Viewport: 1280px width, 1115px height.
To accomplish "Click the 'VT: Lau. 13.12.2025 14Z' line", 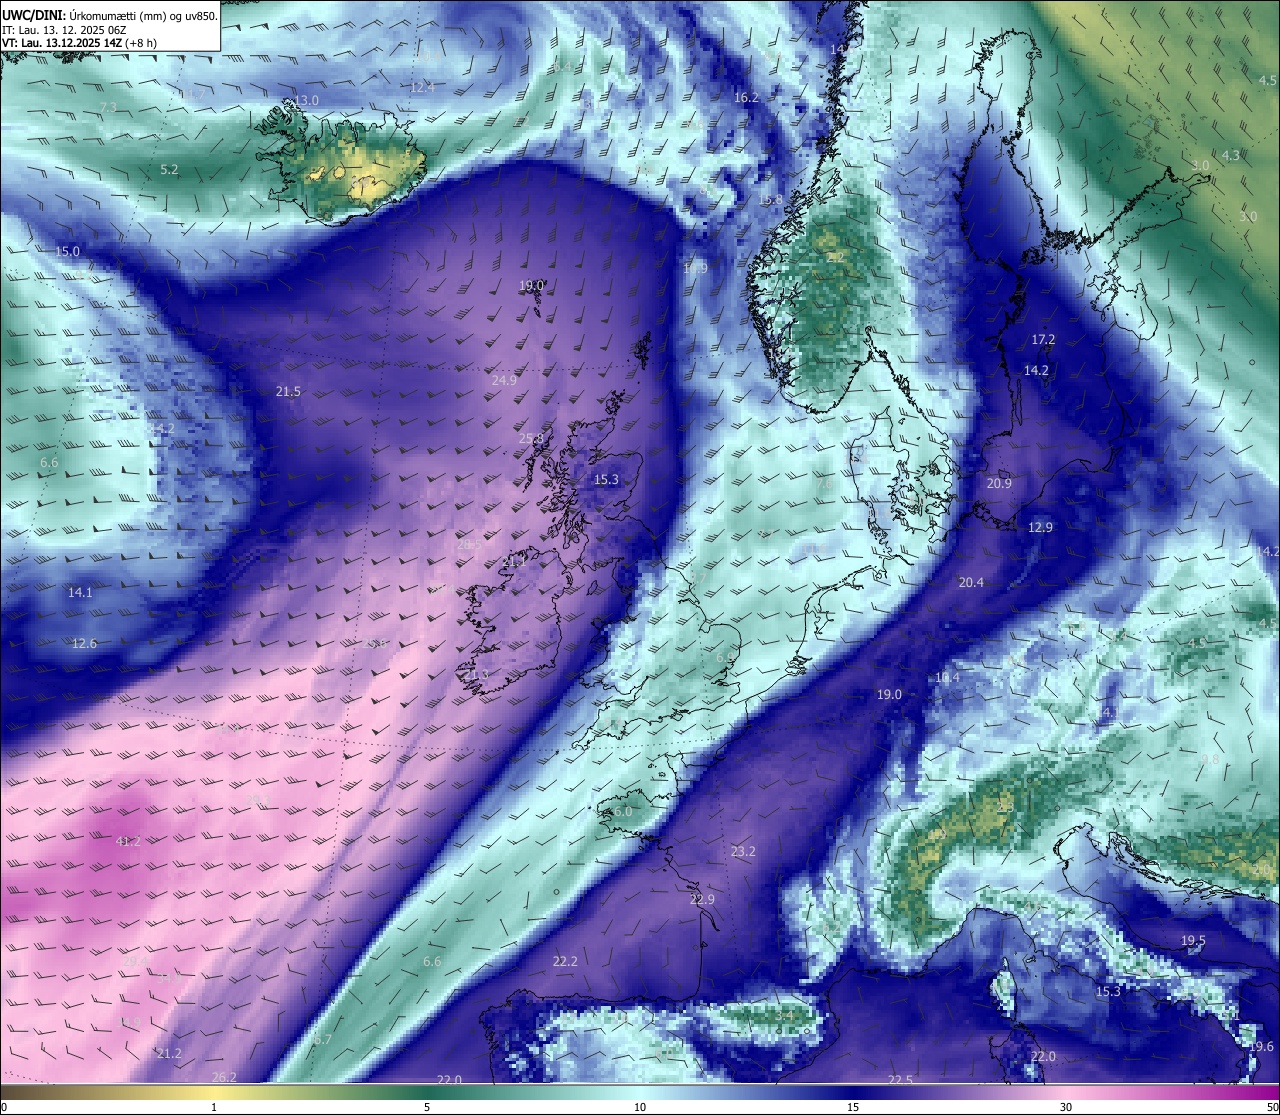I will coord(81,43).
